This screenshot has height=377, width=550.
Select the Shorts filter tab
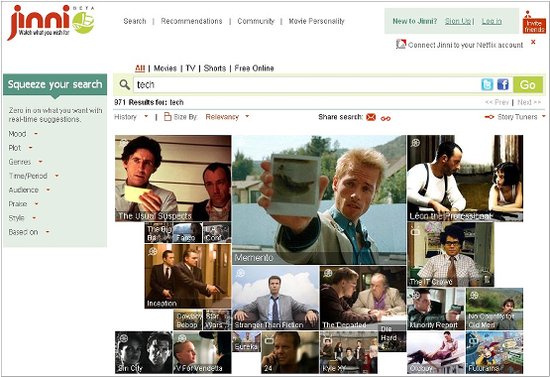click(215, 68)
